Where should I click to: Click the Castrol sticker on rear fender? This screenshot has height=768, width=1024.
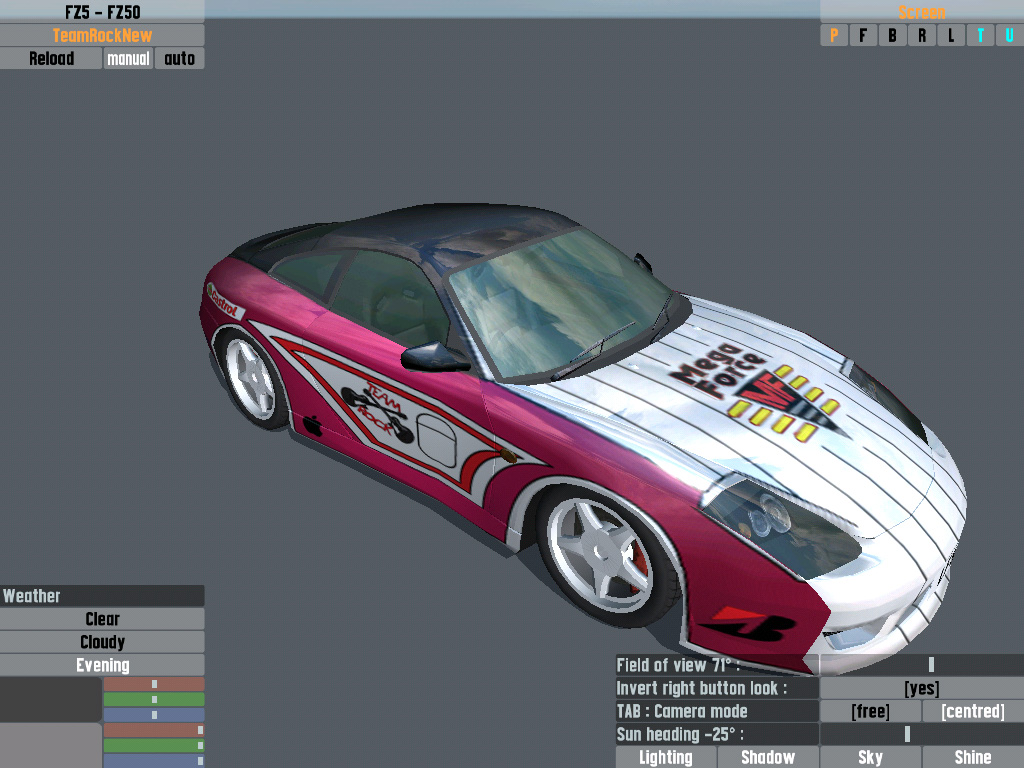(225, 301)
